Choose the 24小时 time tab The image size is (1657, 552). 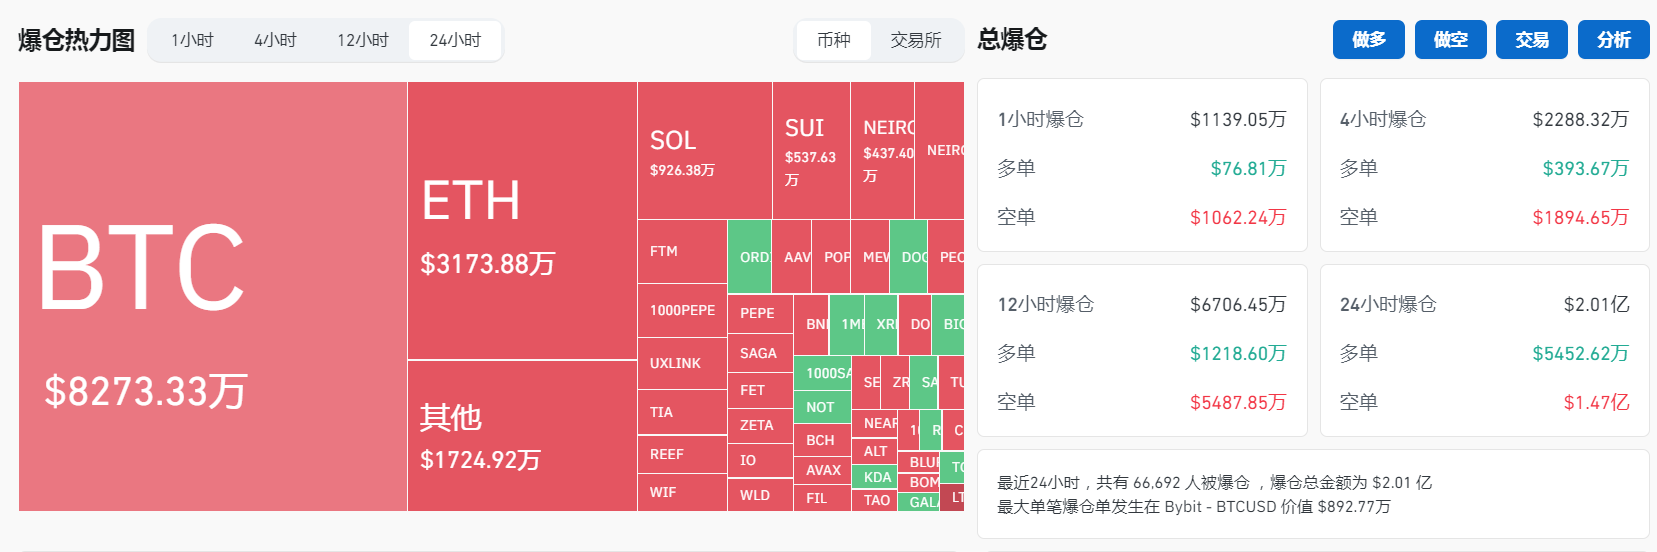[x=455, y=41]
